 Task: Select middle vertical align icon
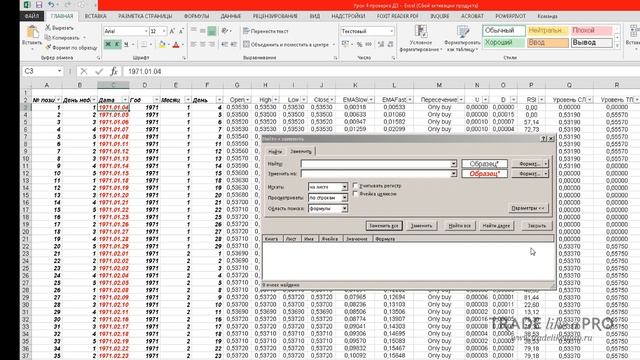tap(202, 31)
